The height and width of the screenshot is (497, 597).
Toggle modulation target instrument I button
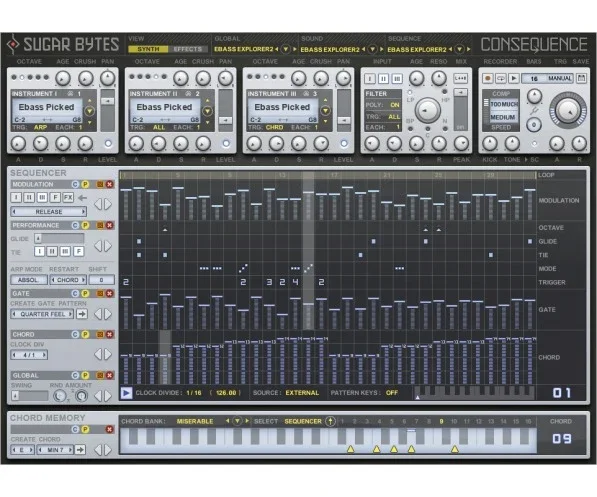coord(16,197)
